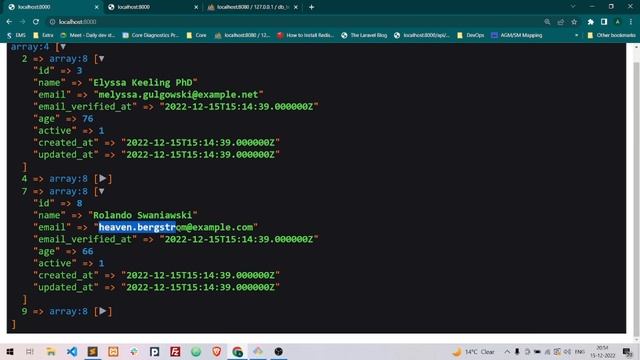Open the Other bookmarks folder
The width and height of the screenshot is (640, 360).
pos(611,36)
